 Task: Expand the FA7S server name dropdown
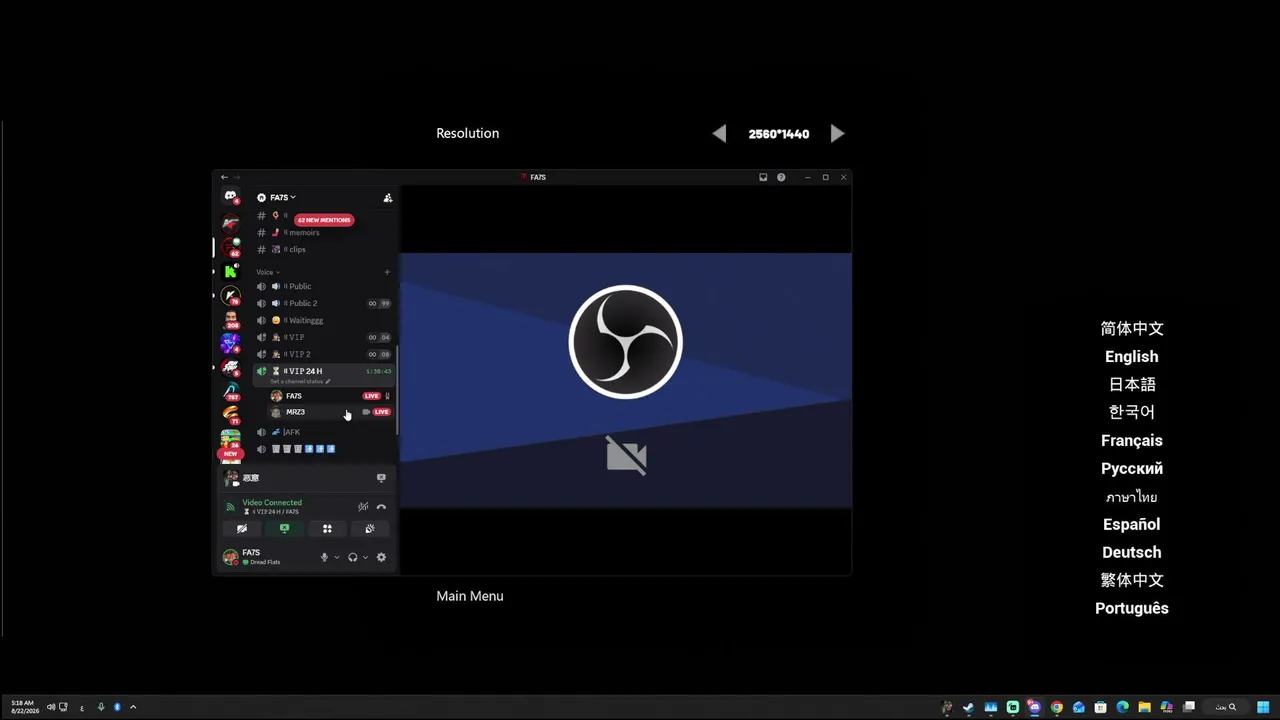(x=277, y=198)
